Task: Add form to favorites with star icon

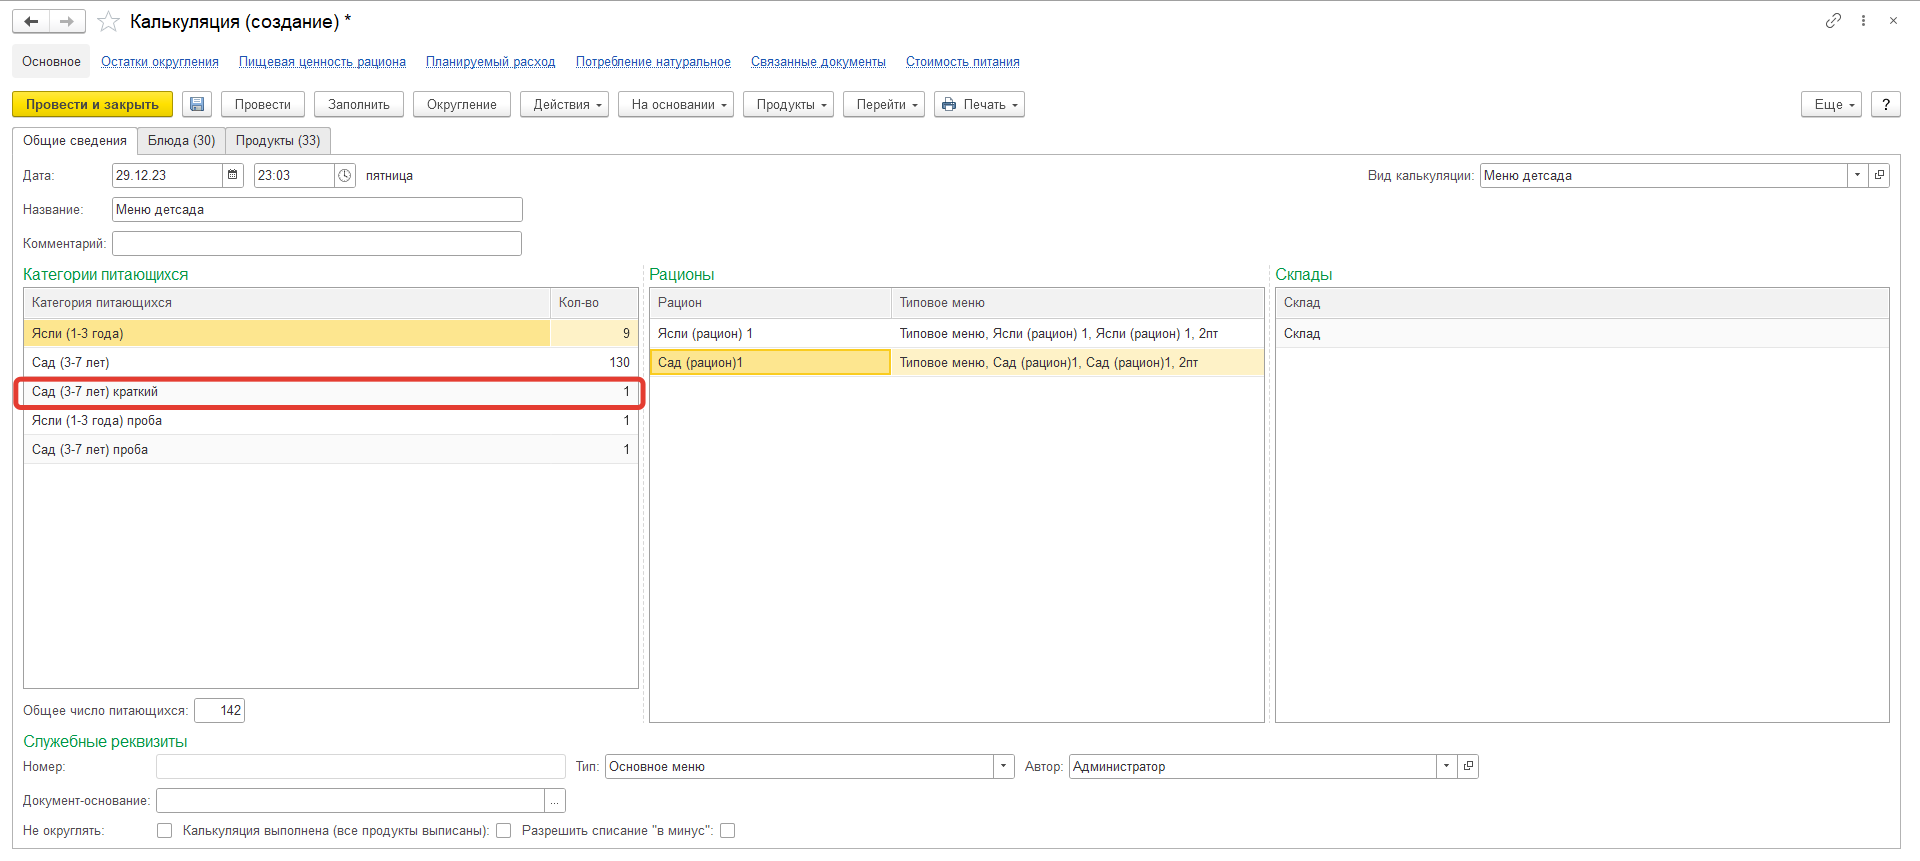Action: pyautogui.click(x=109, y=21)
